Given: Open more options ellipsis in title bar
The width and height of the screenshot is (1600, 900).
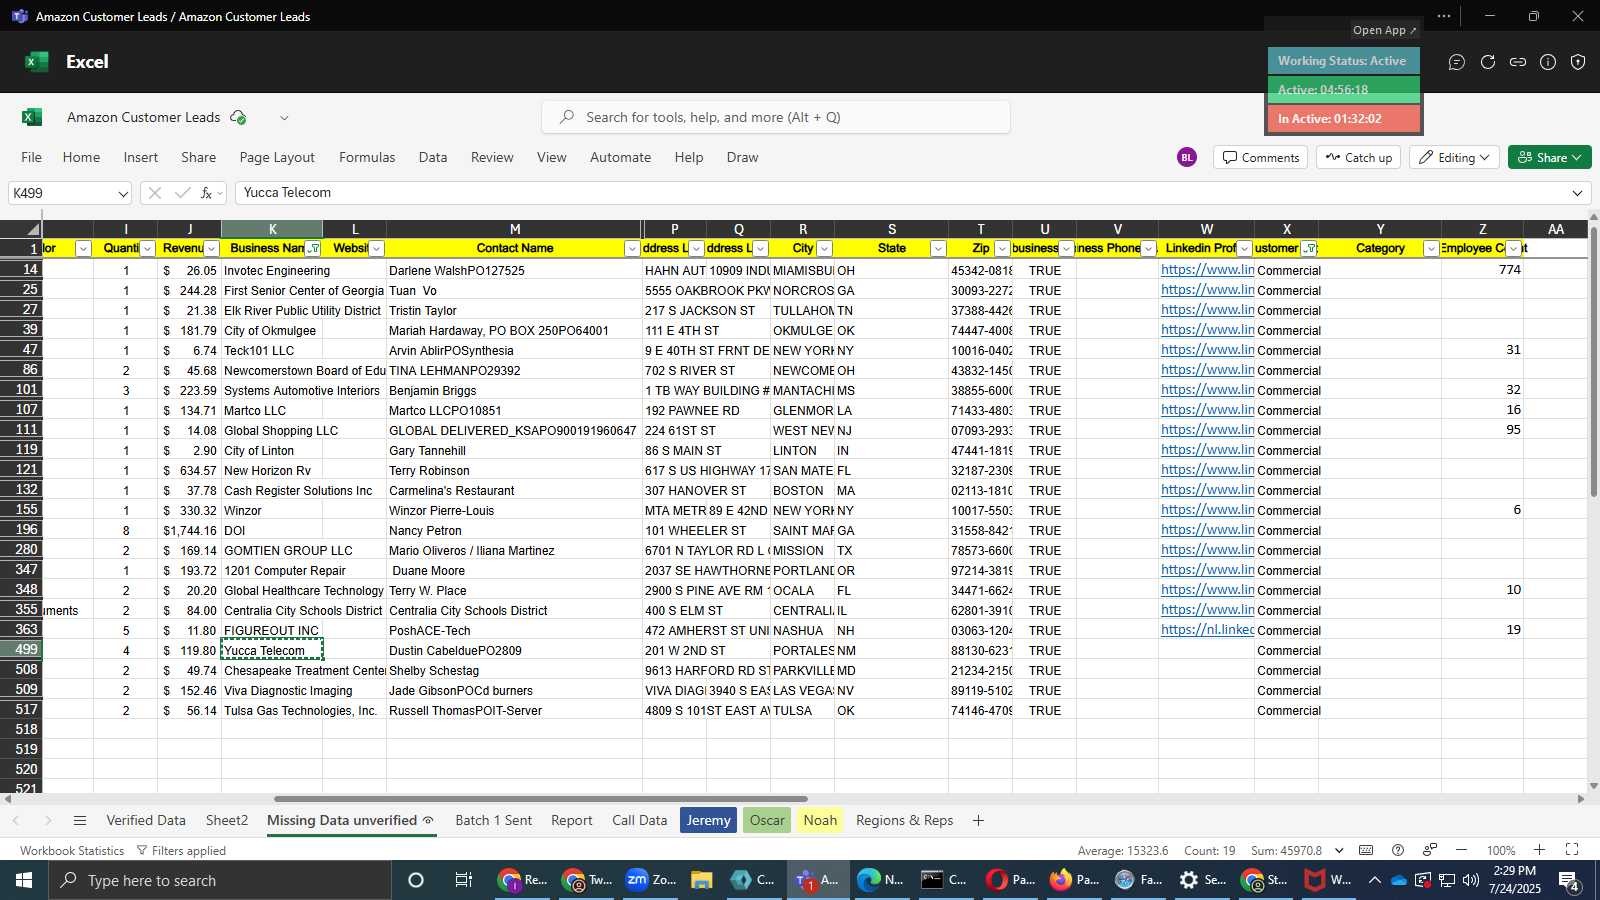Looking at the screenshot, I should (x=1444, y=16).
